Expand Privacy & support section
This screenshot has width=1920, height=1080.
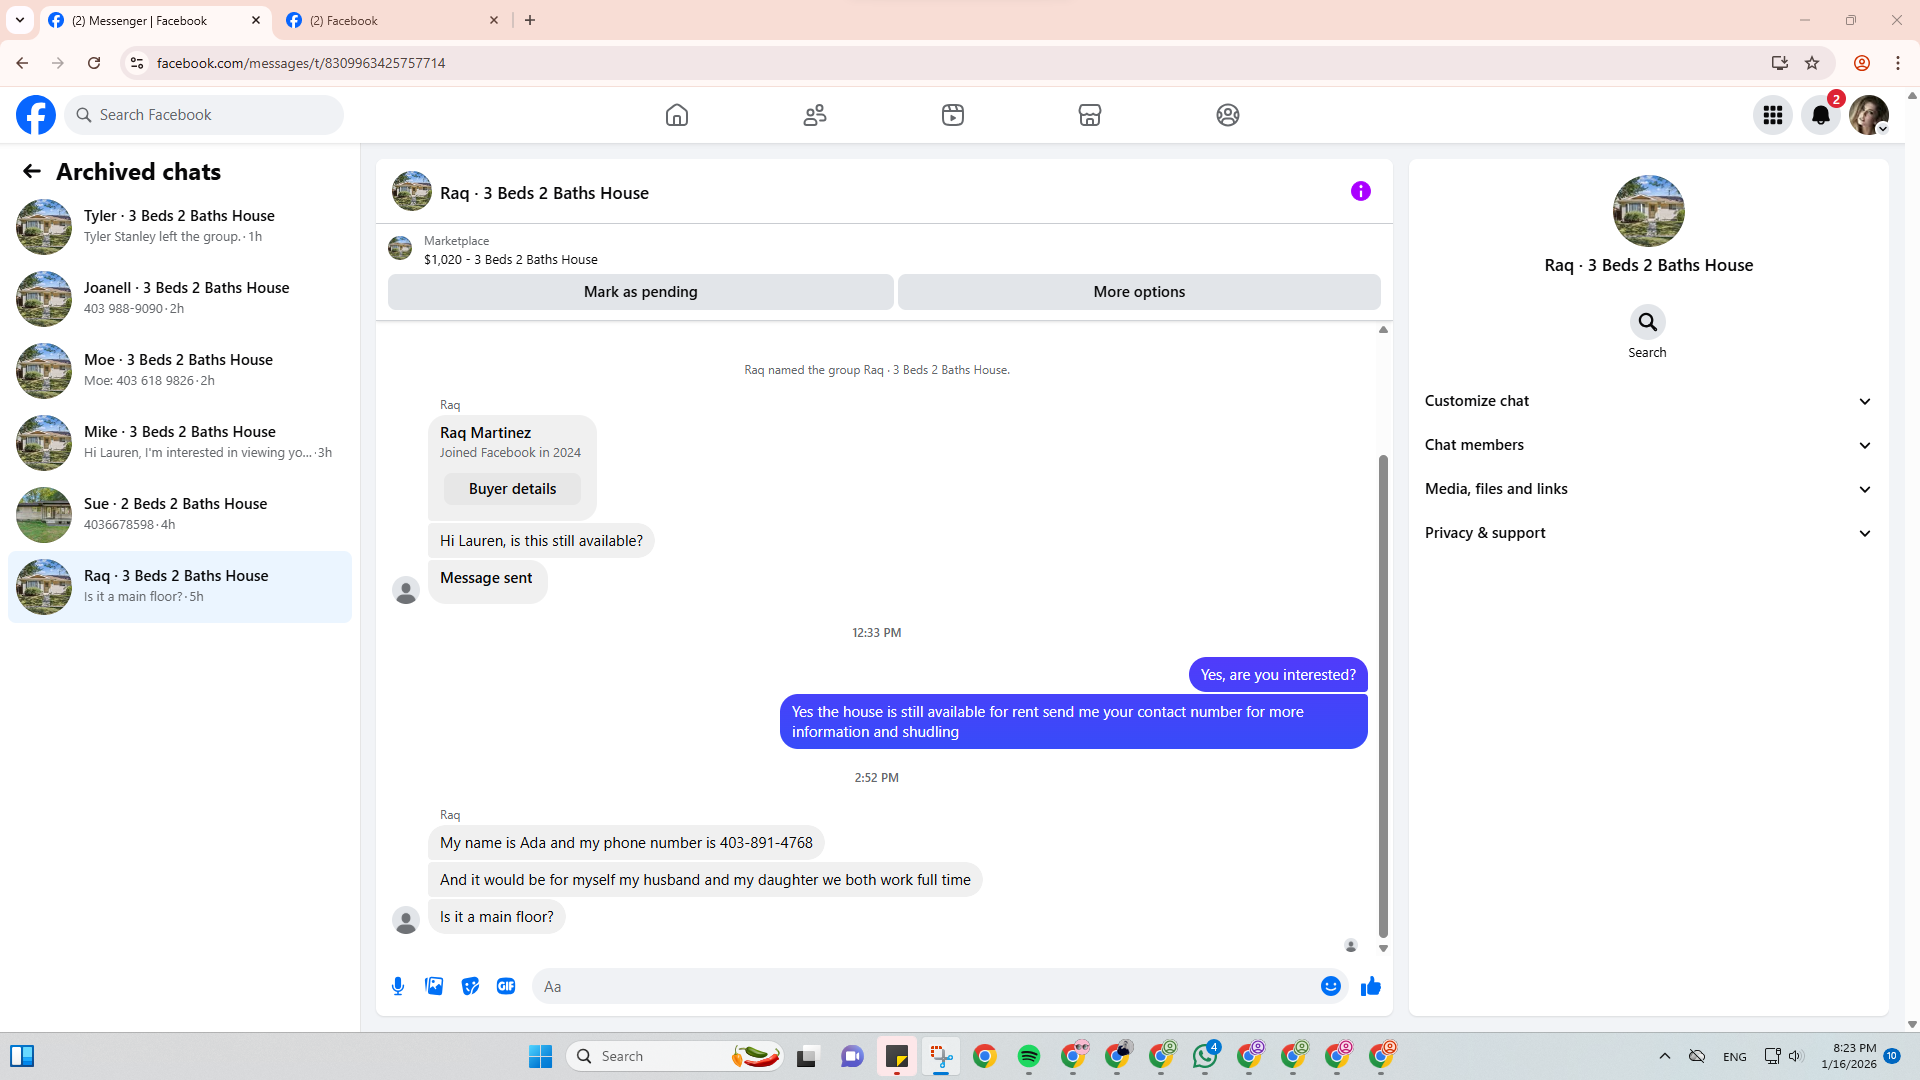pos(1647,533)
